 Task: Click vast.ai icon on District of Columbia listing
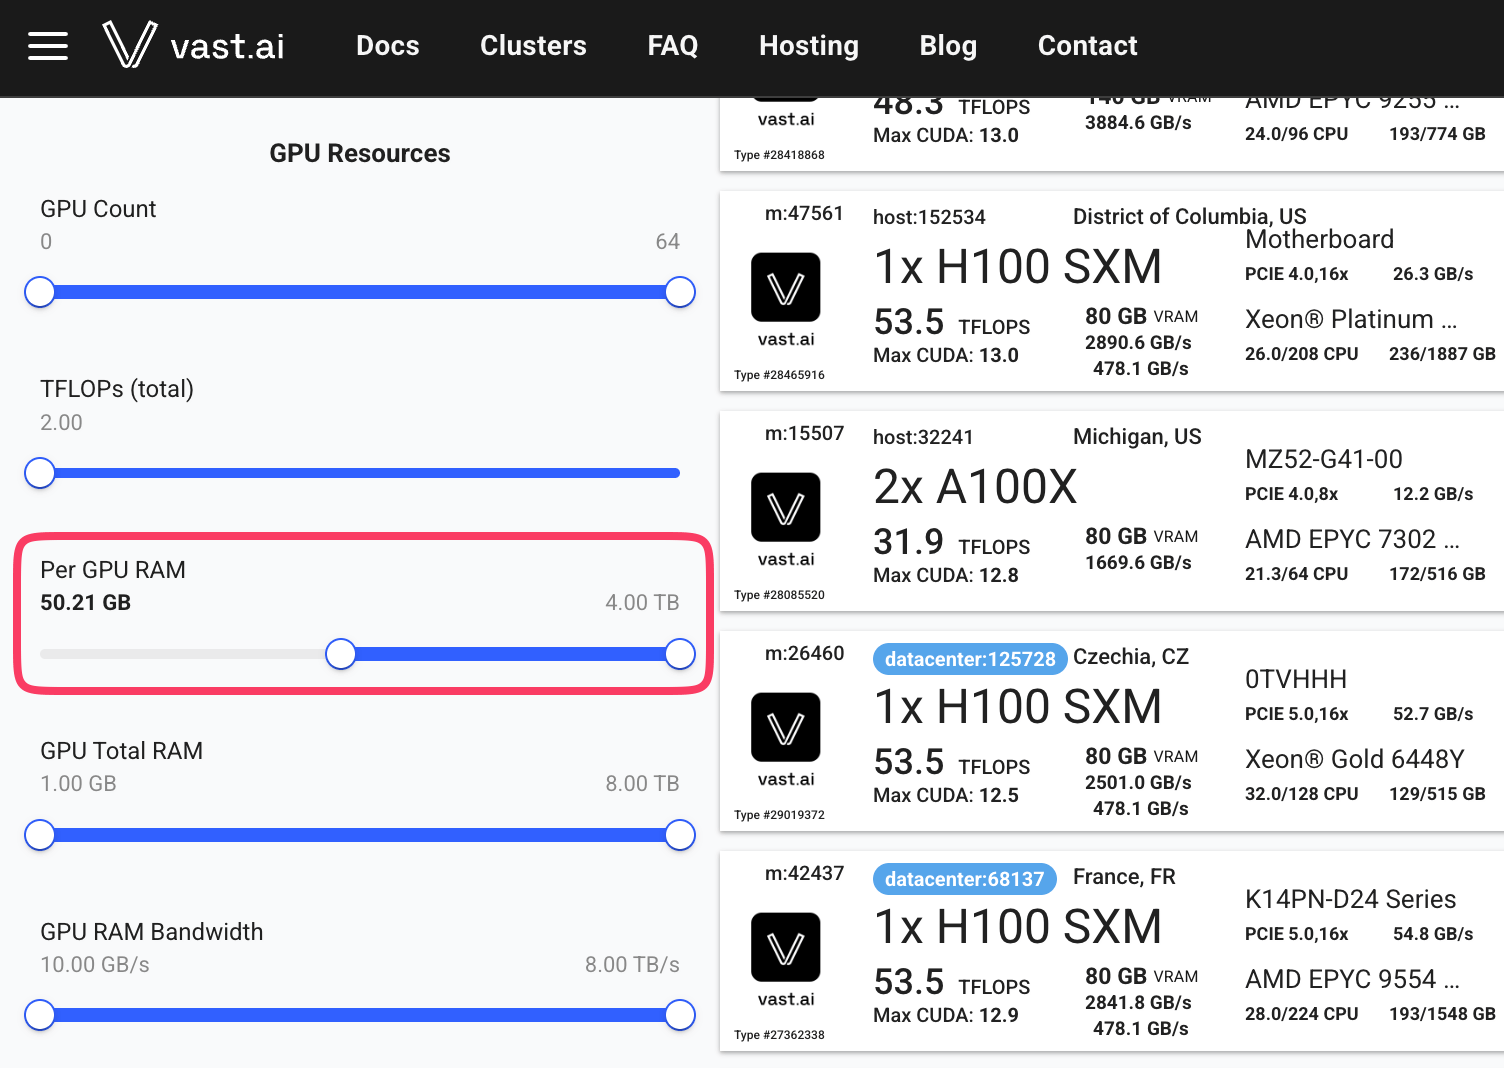click(786, 288)
